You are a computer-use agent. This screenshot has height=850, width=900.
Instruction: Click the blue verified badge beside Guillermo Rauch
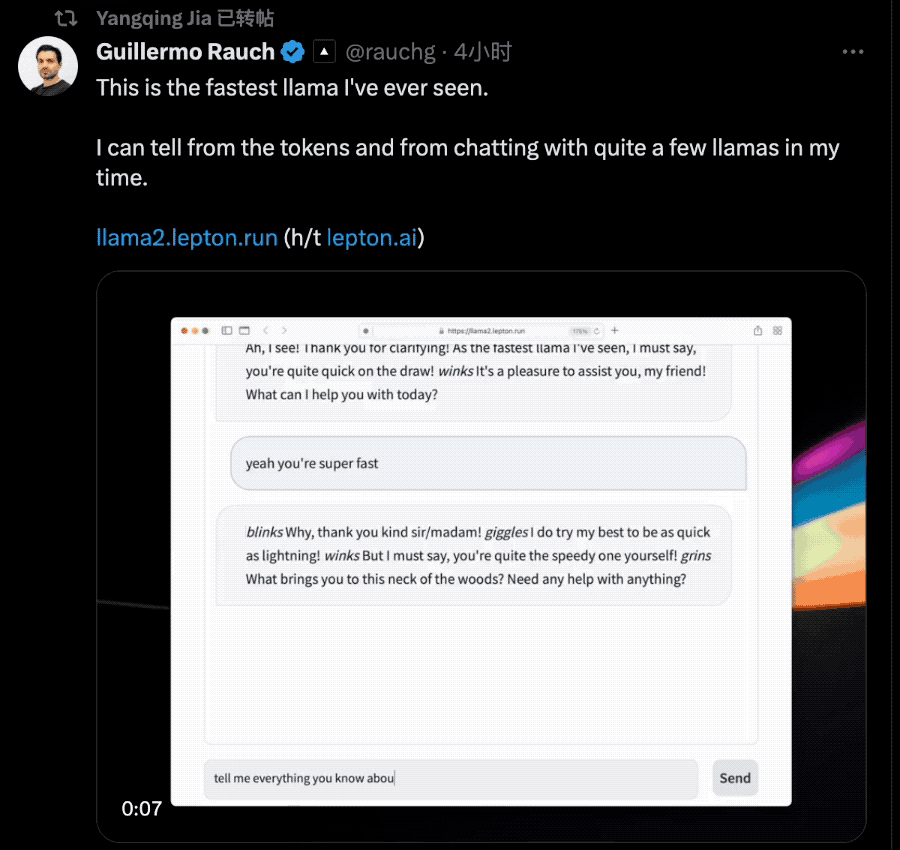(292, 51)
